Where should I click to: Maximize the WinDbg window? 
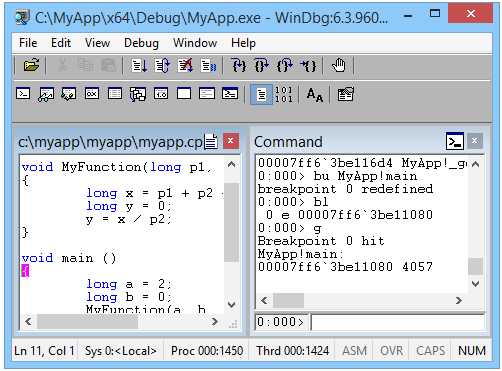pos(435,14)
